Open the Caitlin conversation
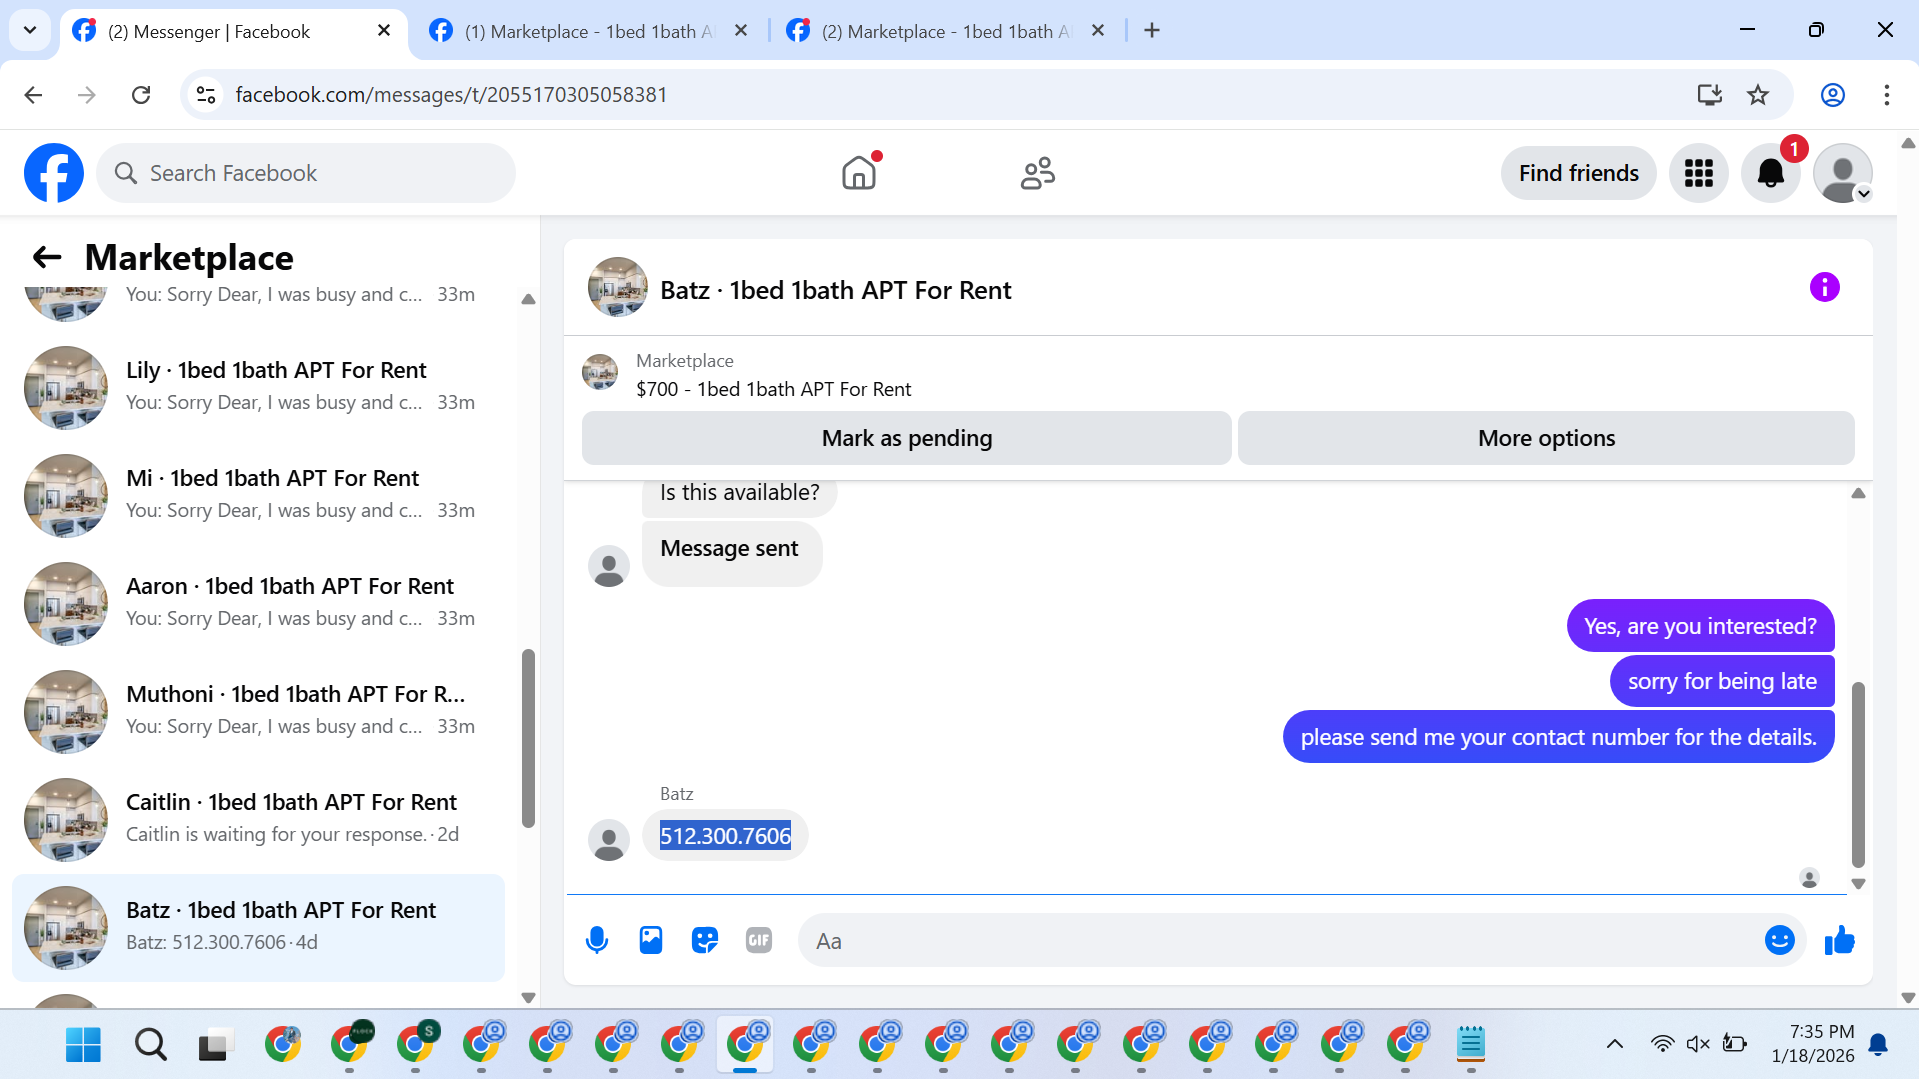 click(x=258, y=819)
